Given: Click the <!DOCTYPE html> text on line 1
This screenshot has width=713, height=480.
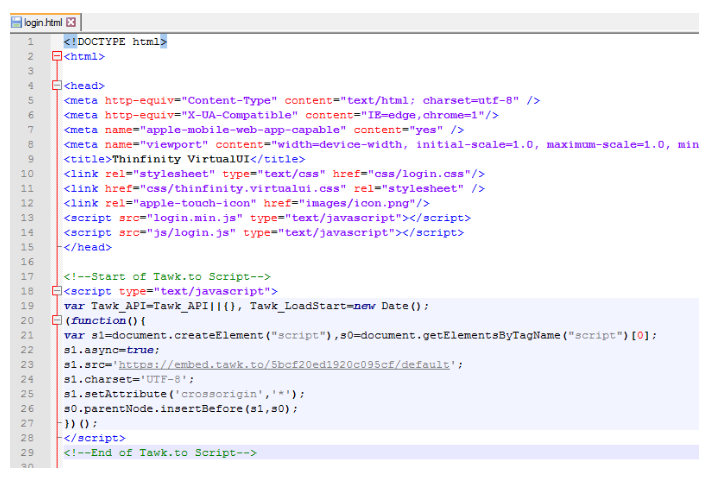Looking at the screenshot, I should coord(115,42).
